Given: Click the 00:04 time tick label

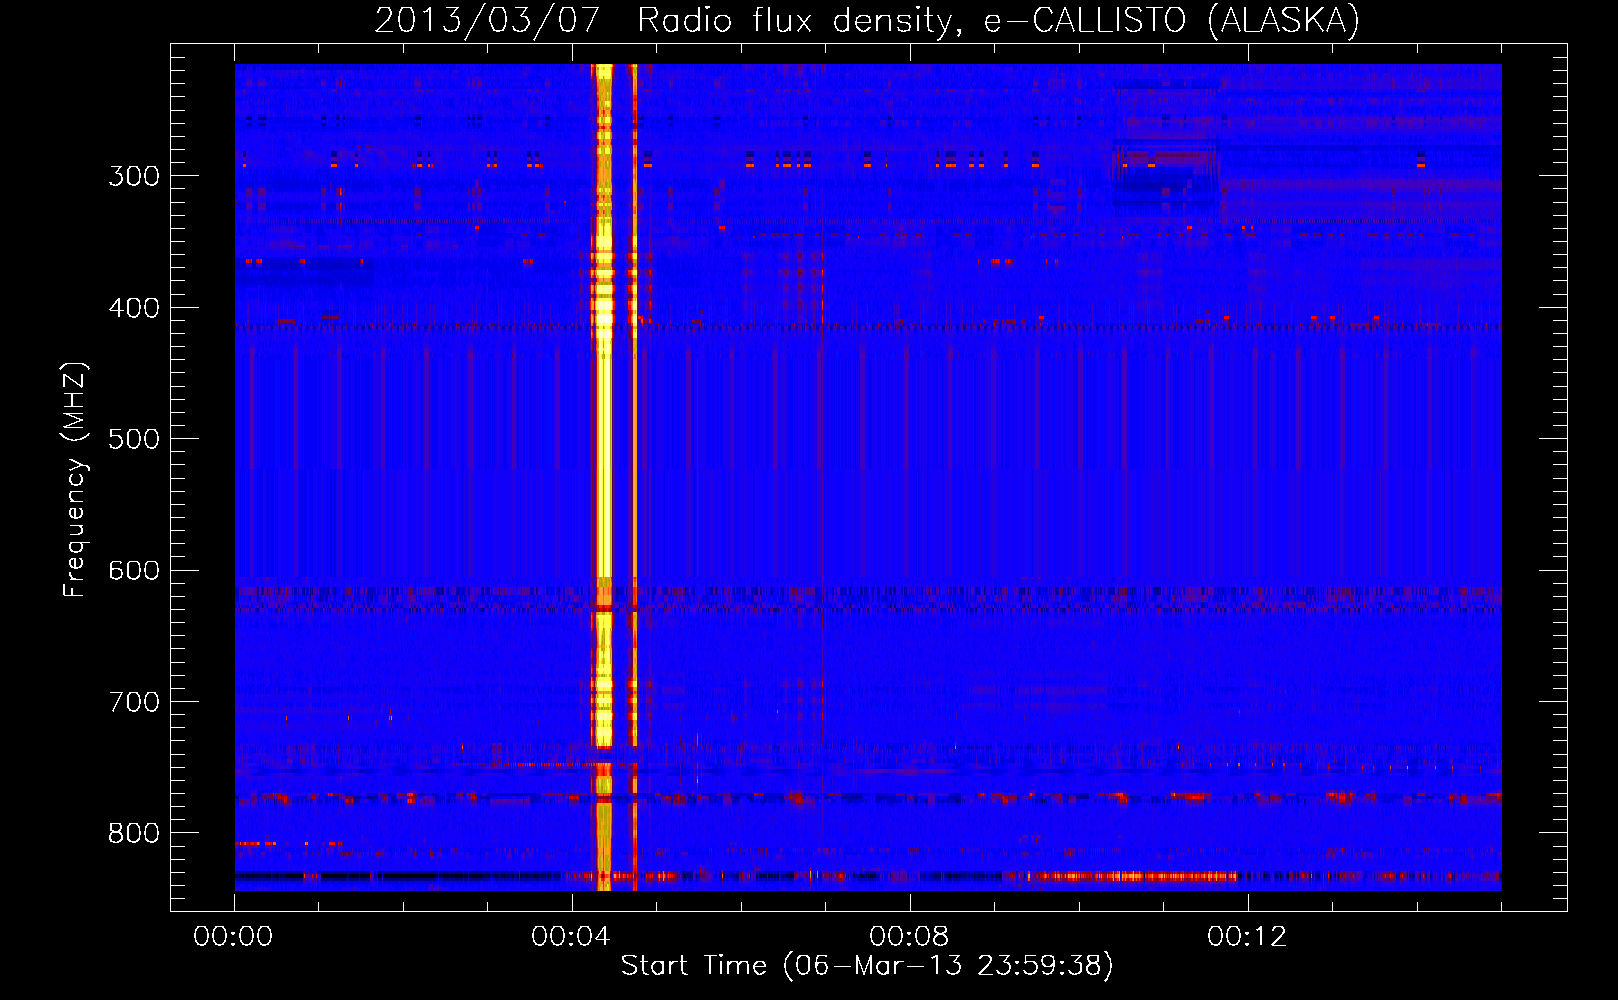Looking at the screenshot, I should [x=571, y=937].
